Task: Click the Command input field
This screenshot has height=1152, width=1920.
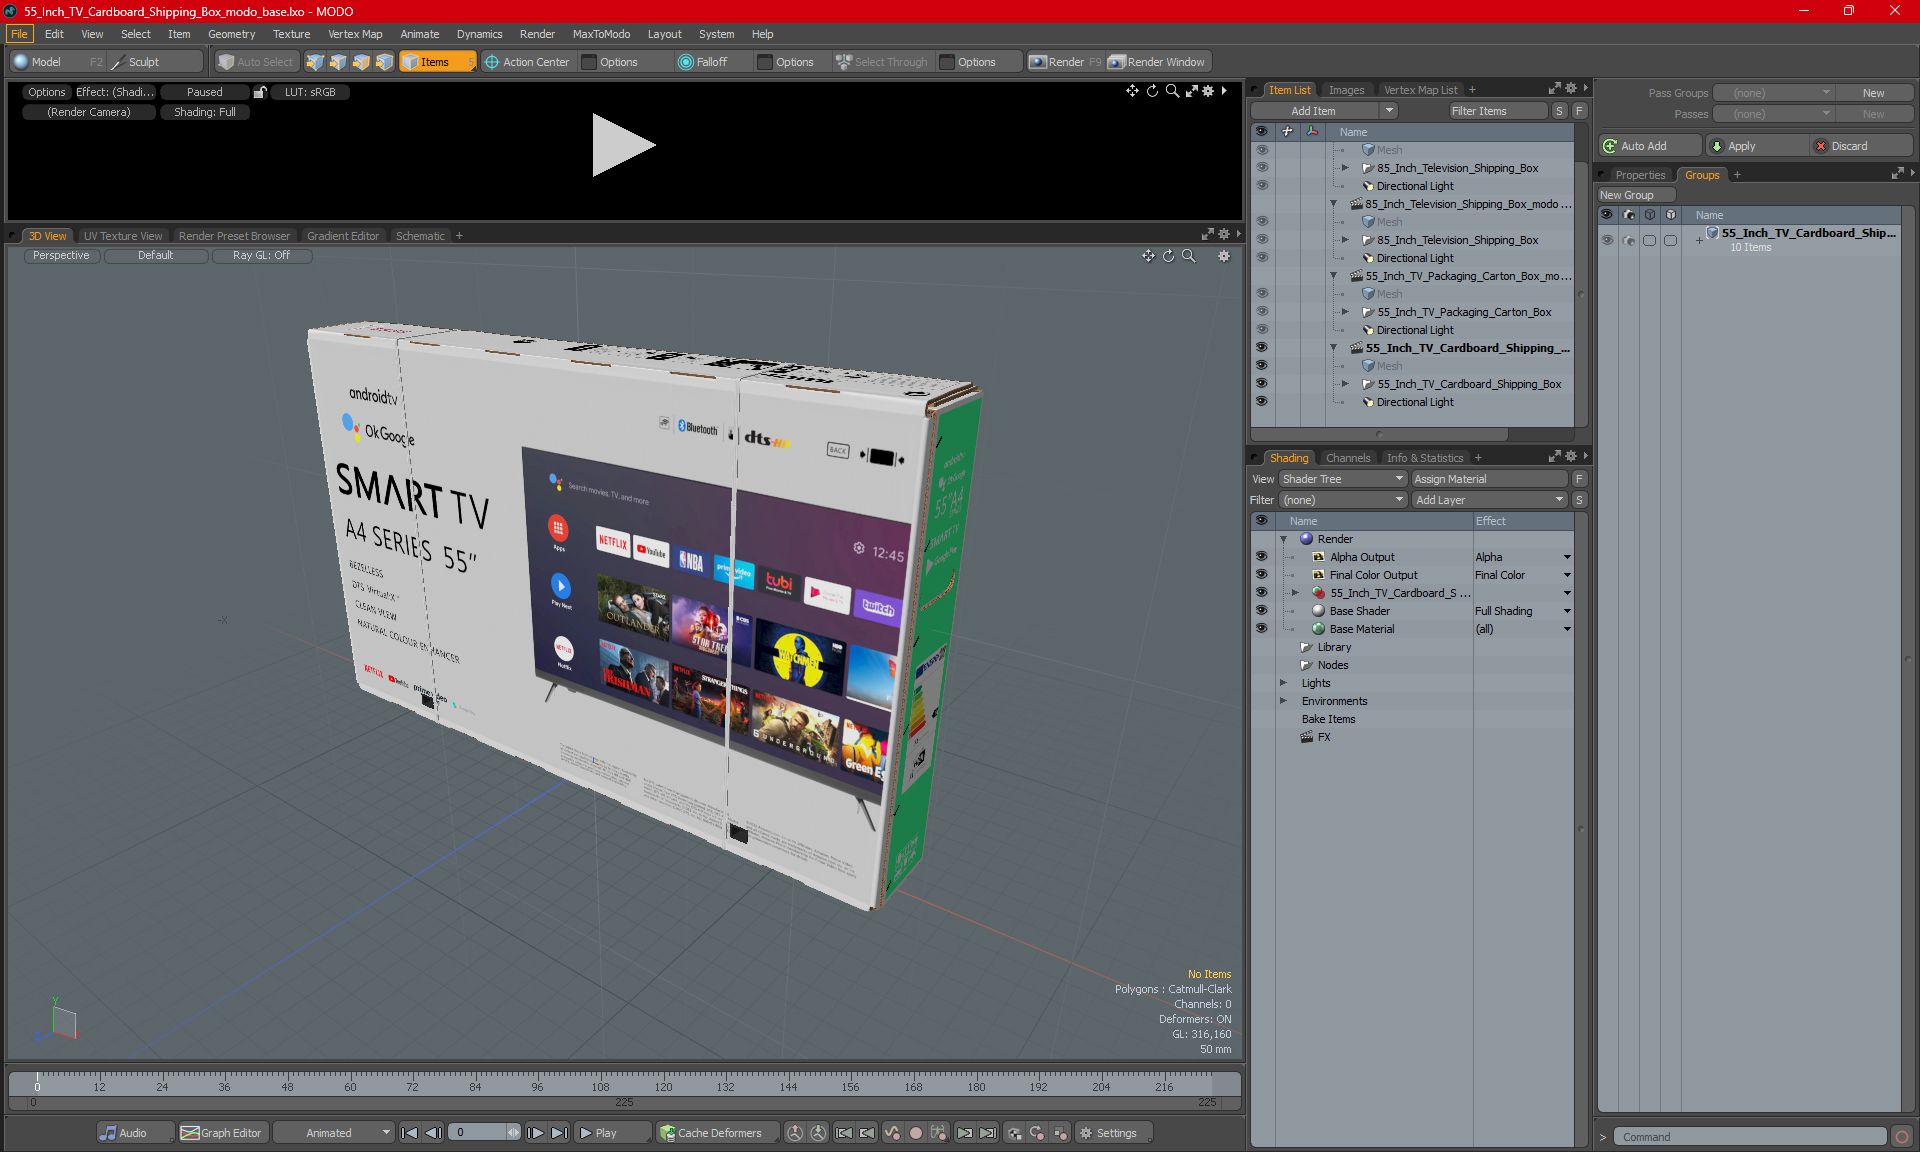Action: 1750,1137
